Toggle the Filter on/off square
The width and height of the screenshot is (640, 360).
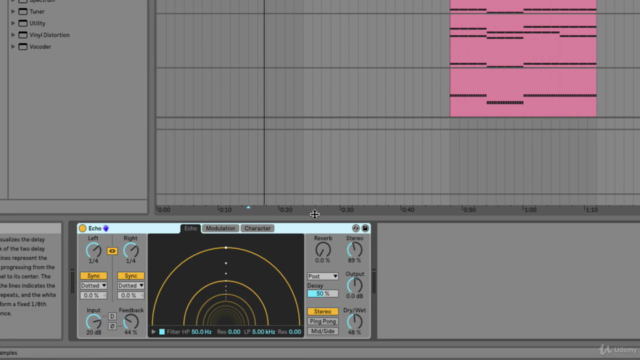point(162,332)
